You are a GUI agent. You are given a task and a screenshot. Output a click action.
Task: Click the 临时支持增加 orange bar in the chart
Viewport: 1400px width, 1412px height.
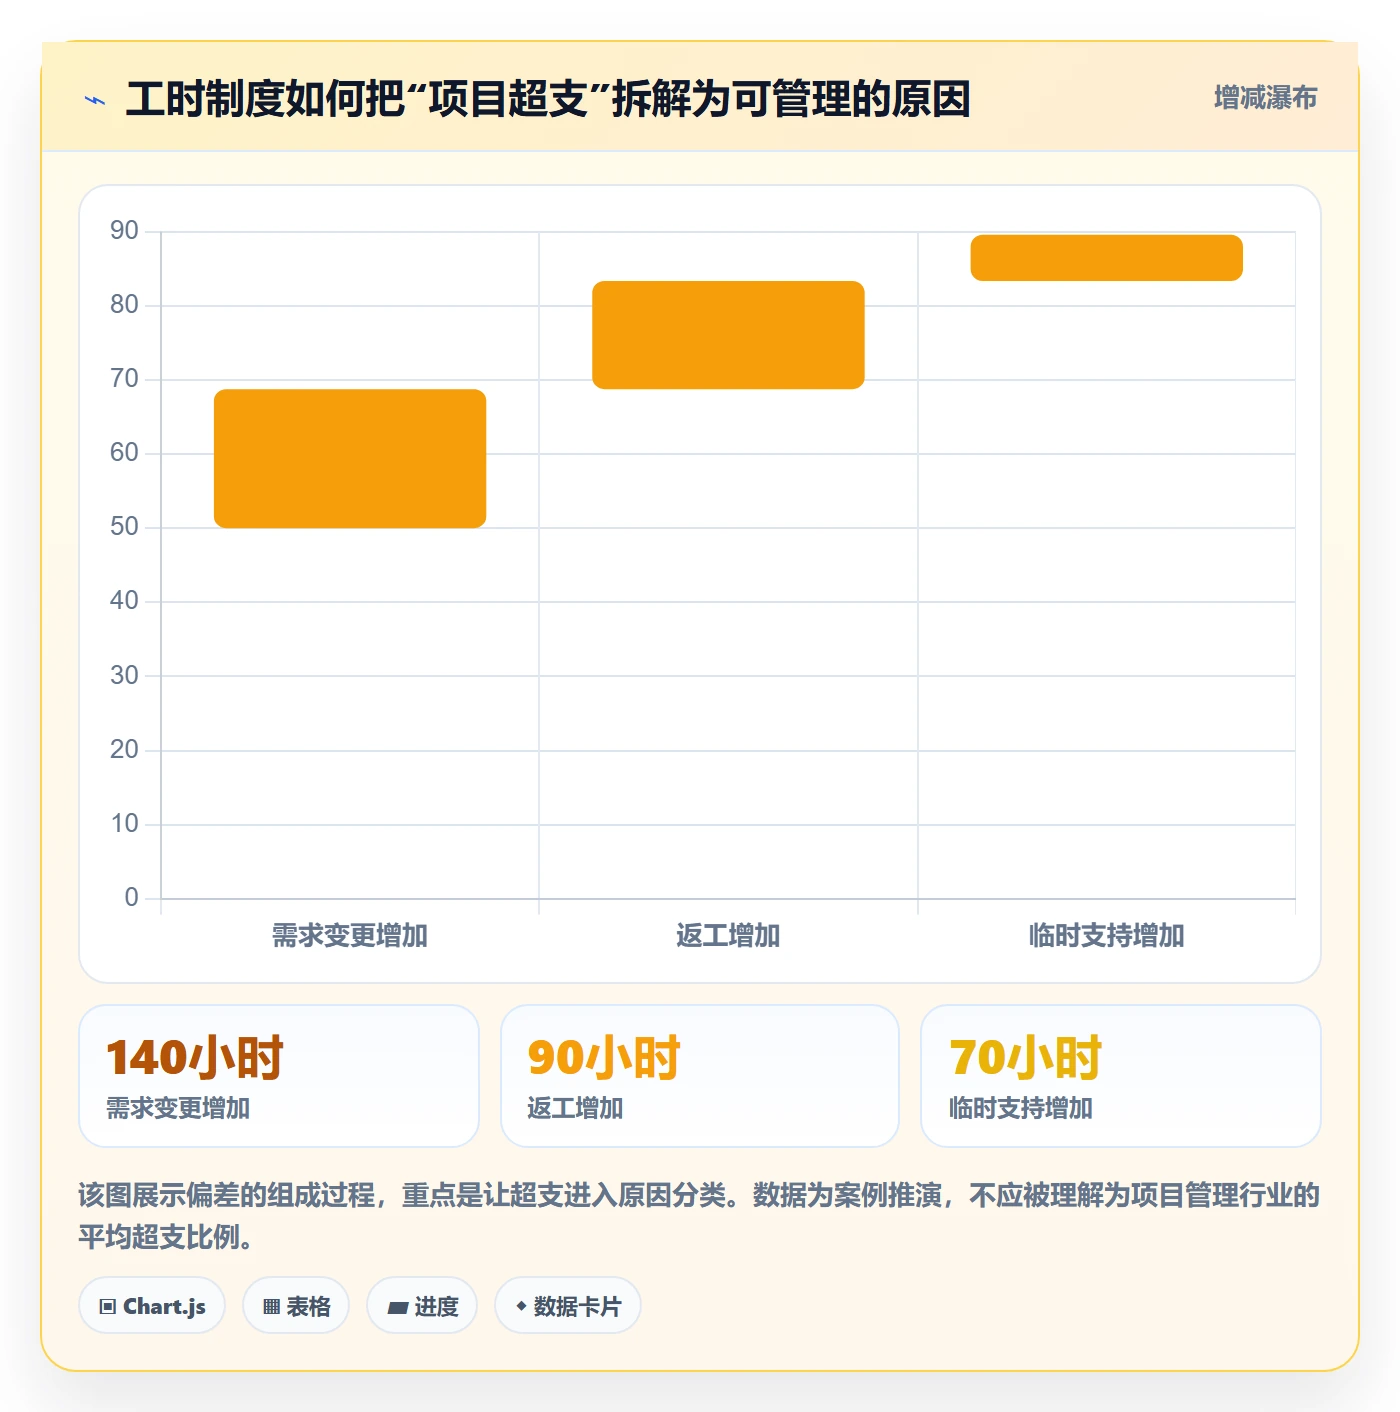[x=1107, y=258]
